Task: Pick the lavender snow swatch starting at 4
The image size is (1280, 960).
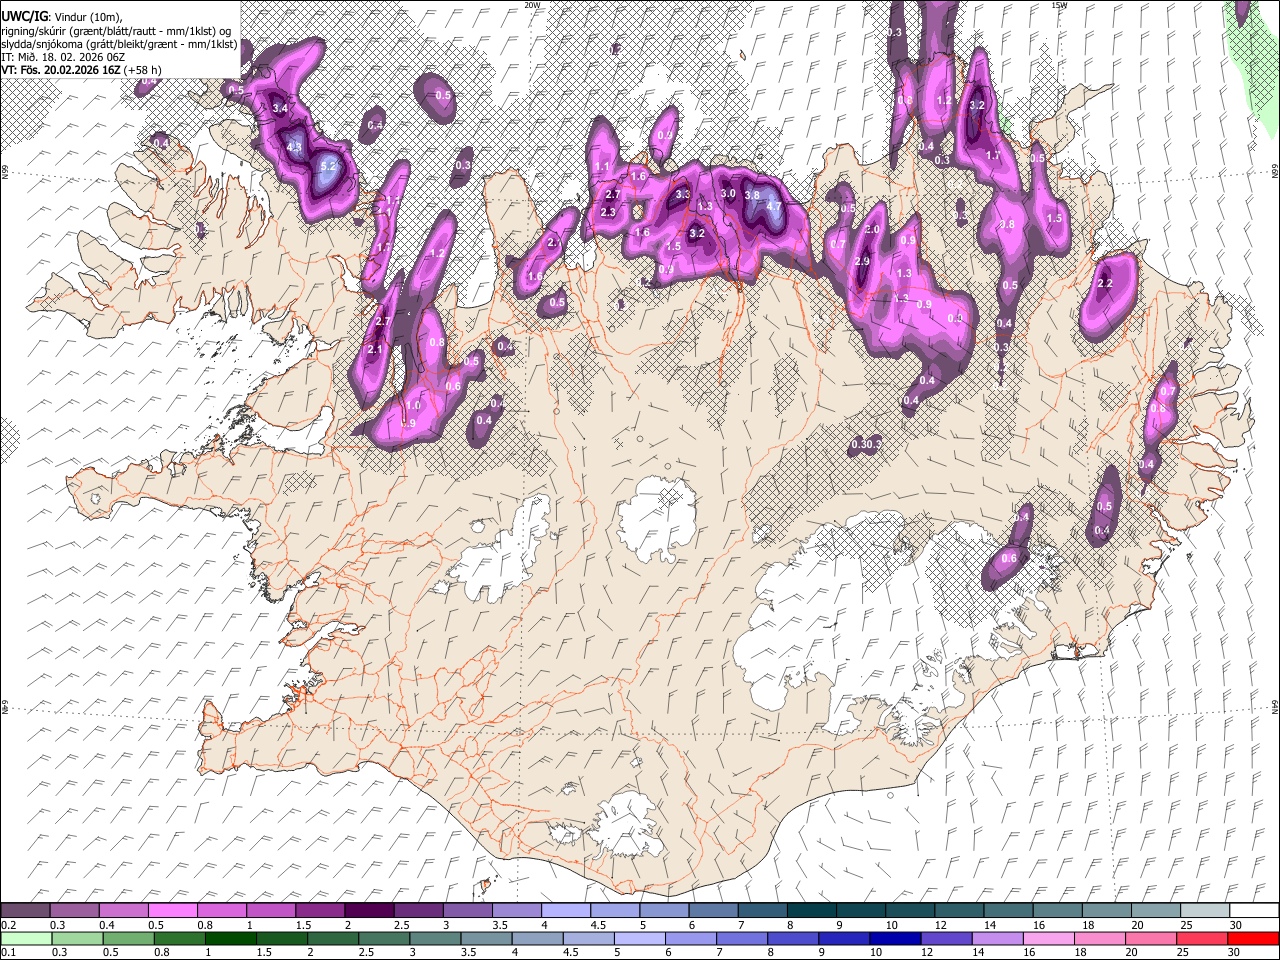Action: (565, 911)
